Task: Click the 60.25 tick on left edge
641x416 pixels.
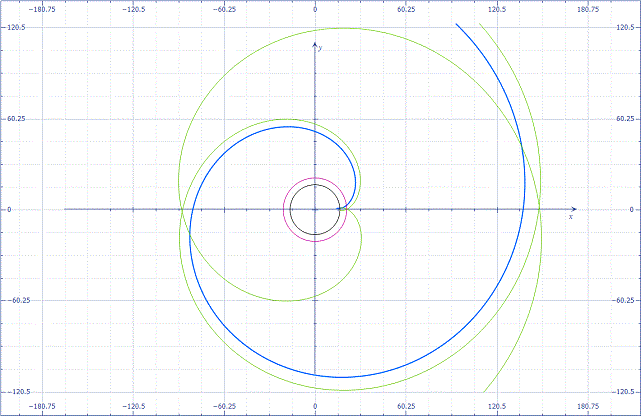Action: coord(16,119)
